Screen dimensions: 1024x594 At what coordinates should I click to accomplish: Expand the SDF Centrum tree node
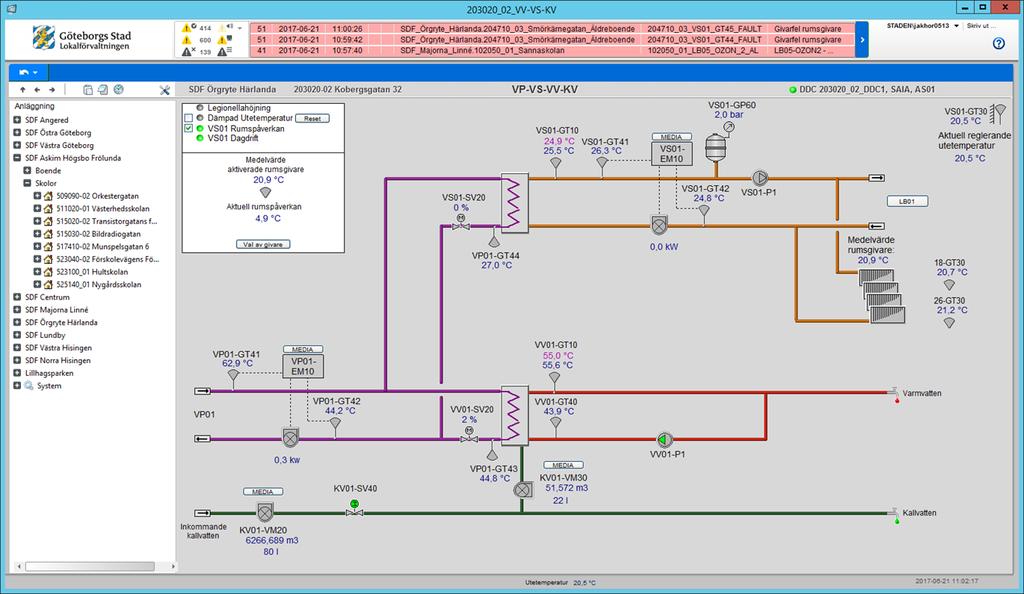pos(17,297)
